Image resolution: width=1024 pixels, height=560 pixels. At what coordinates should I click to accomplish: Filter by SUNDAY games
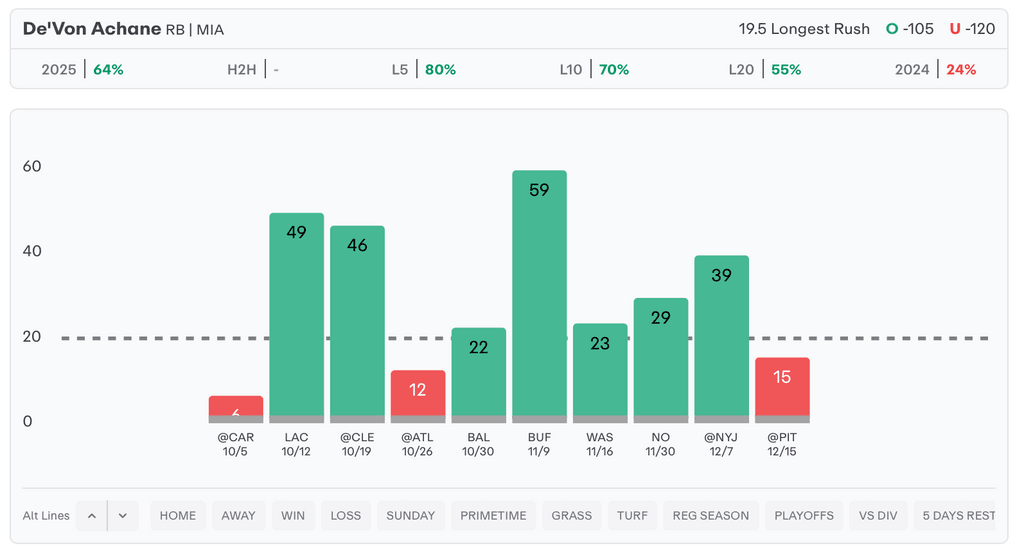[411, 516]
